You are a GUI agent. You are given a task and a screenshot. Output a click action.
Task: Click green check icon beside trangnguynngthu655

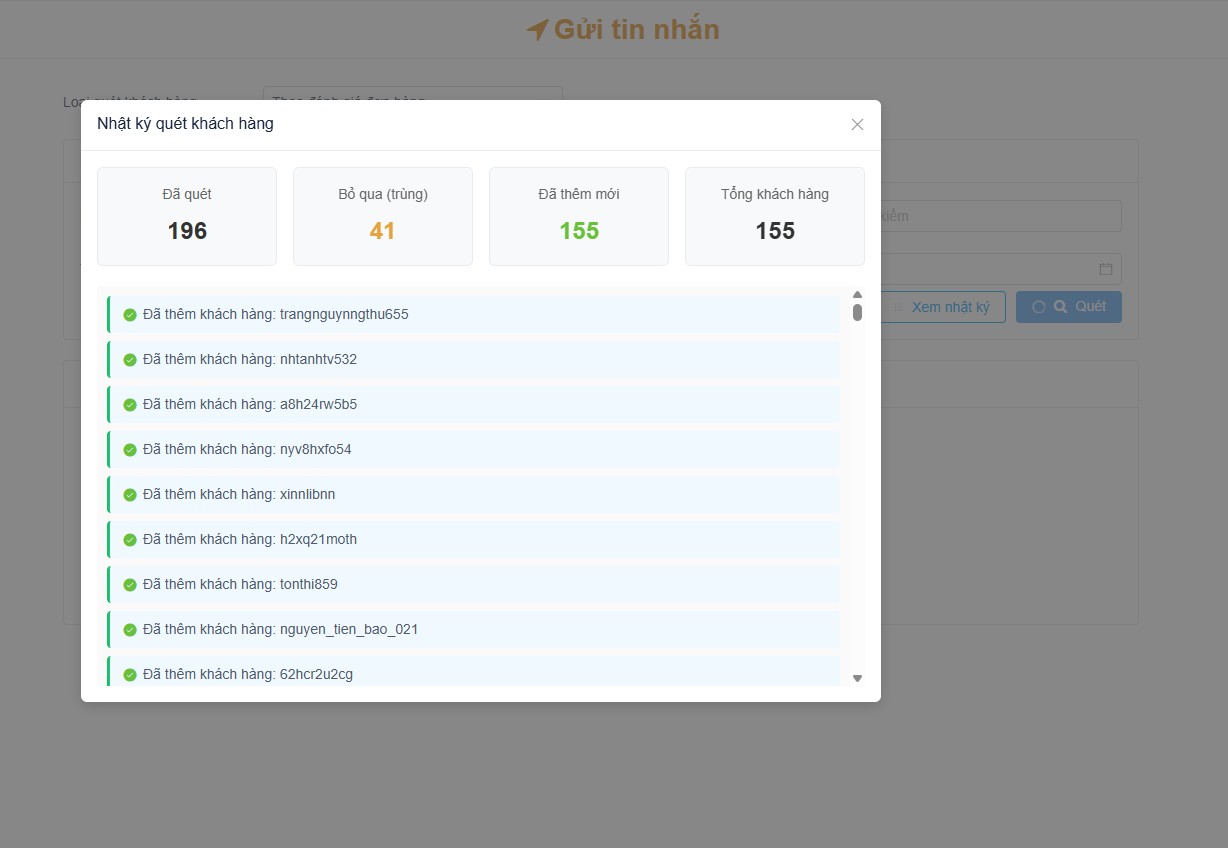(x=130, y=315)
